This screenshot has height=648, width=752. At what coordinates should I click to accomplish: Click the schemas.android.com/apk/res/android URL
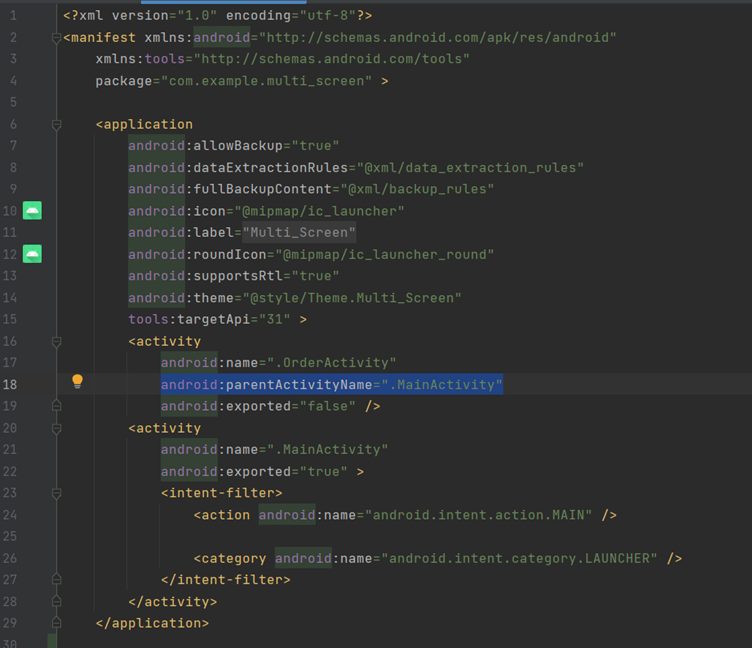(x=438, y=38)
